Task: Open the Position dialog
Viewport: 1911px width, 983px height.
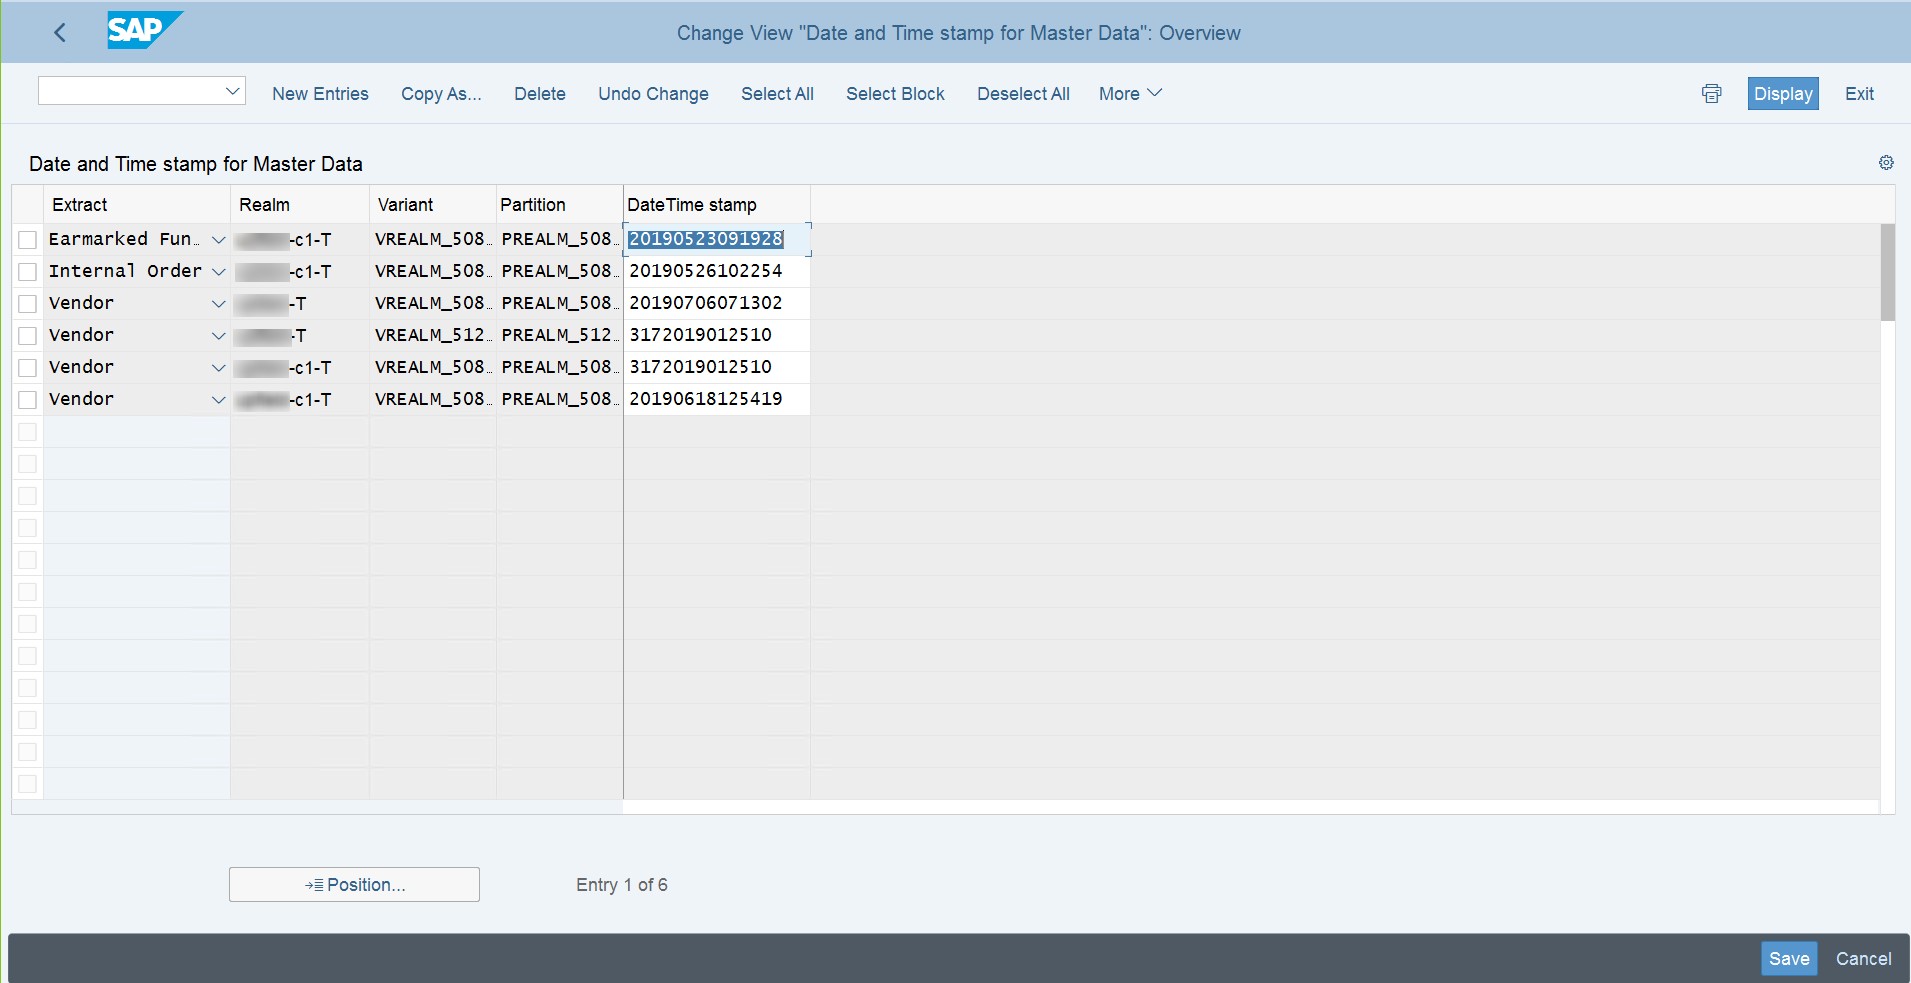Action: click(353, 884)
